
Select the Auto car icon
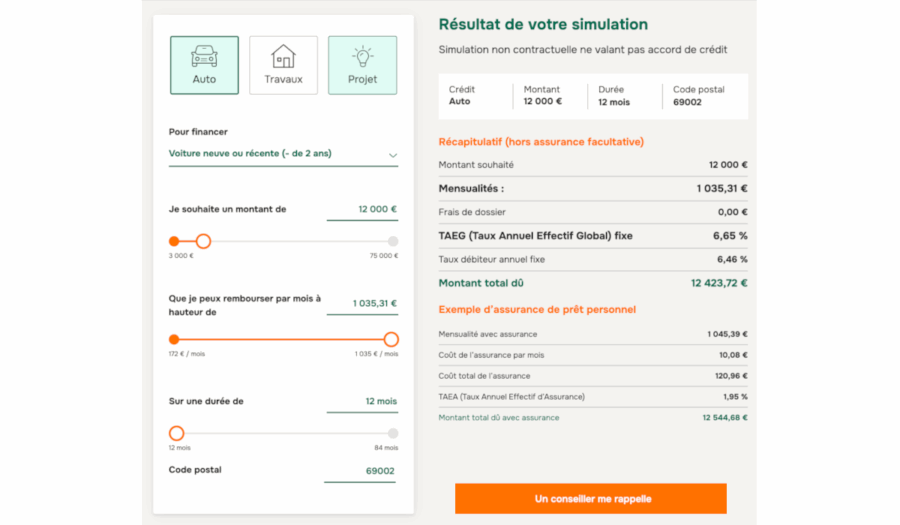pos(204,55)
